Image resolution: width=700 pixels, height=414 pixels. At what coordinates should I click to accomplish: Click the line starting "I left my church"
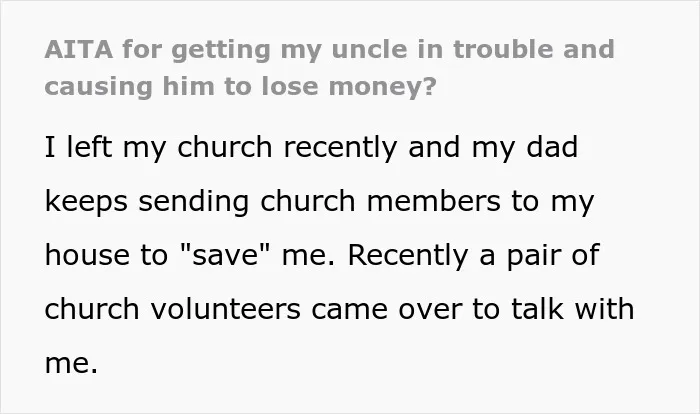pyautogui.click(x=311, y=148)
